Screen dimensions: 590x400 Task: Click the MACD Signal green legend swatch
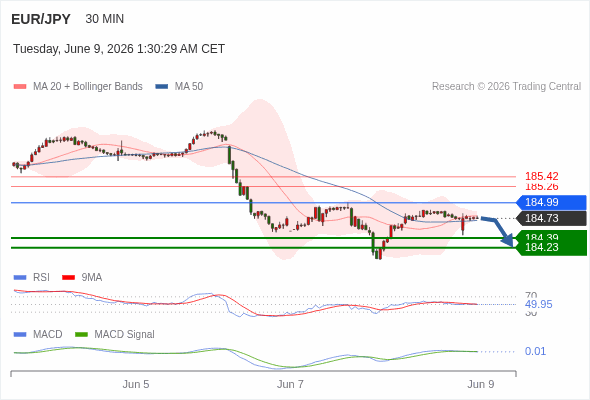81,335
